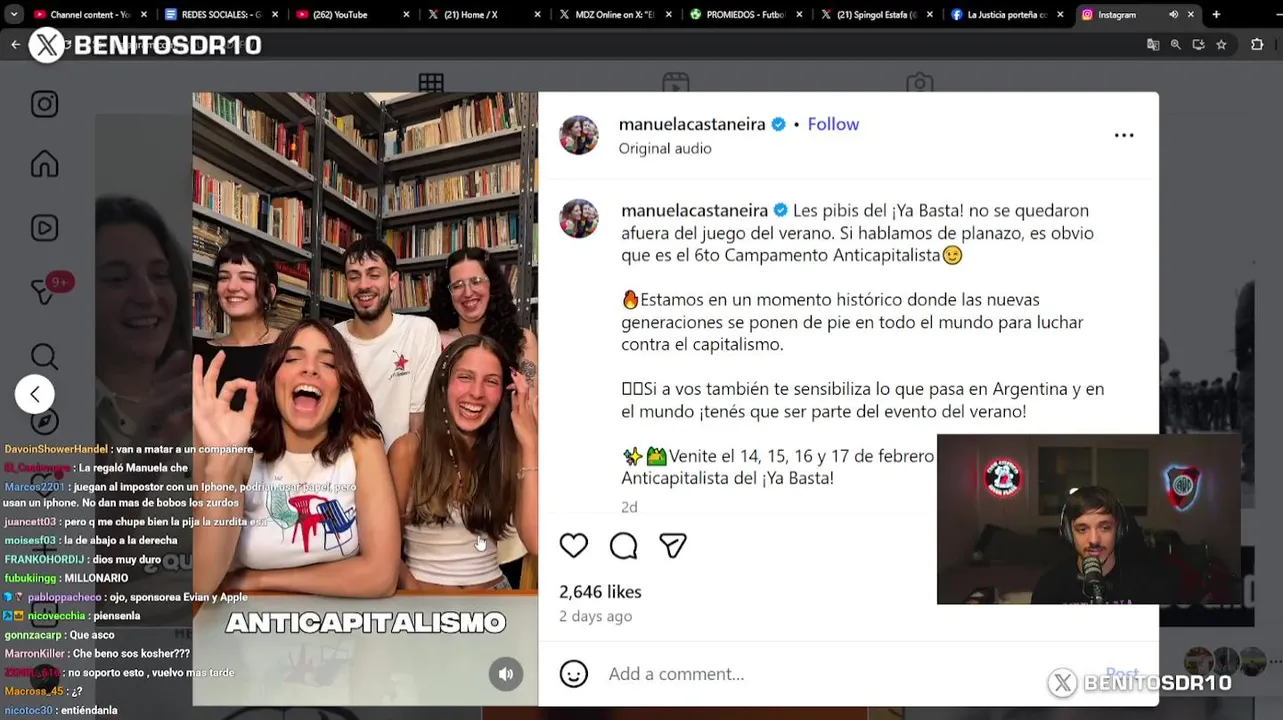Viewport: 1283px width, 720px height.
Task: Open messages with unread badge in sidebar
Action: [46, 290]
